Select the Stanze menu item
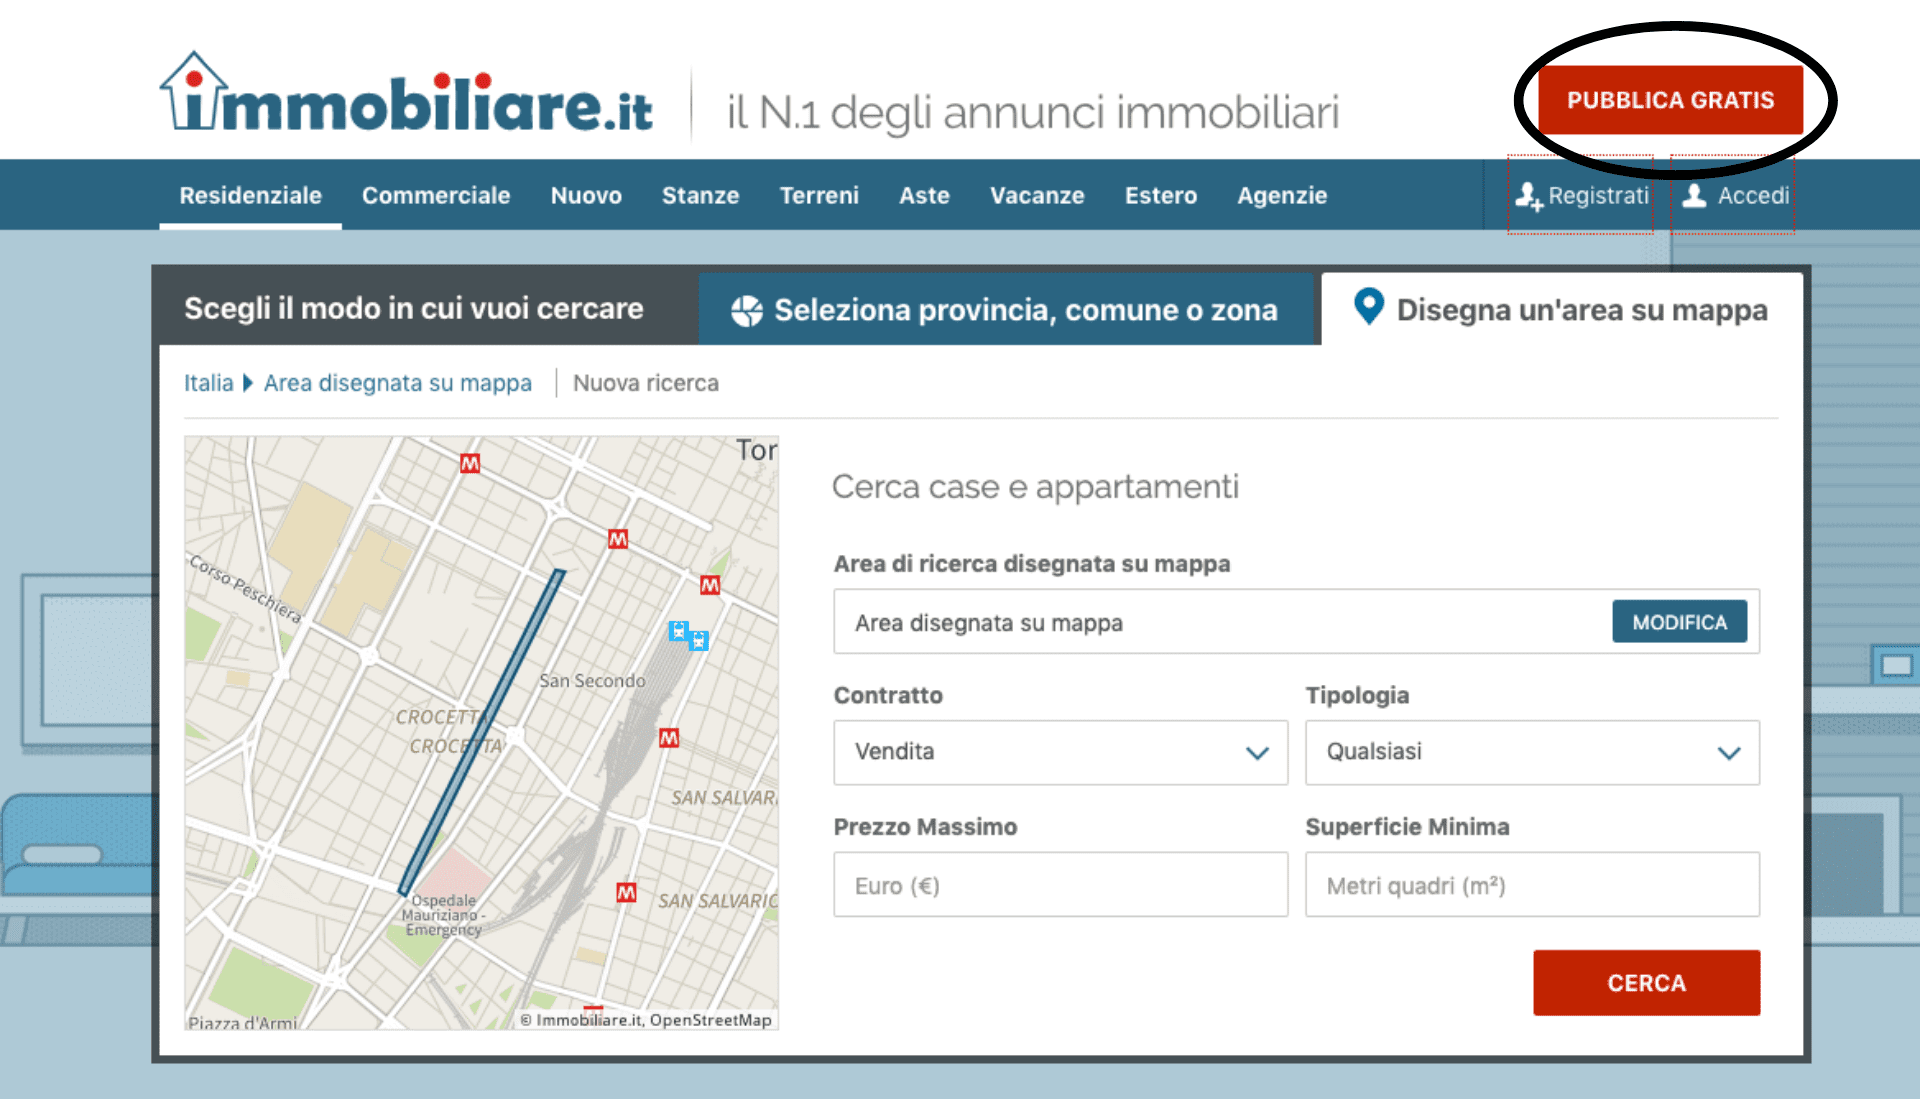This screenshot has width=1920, height=1099. pos(700,195)
